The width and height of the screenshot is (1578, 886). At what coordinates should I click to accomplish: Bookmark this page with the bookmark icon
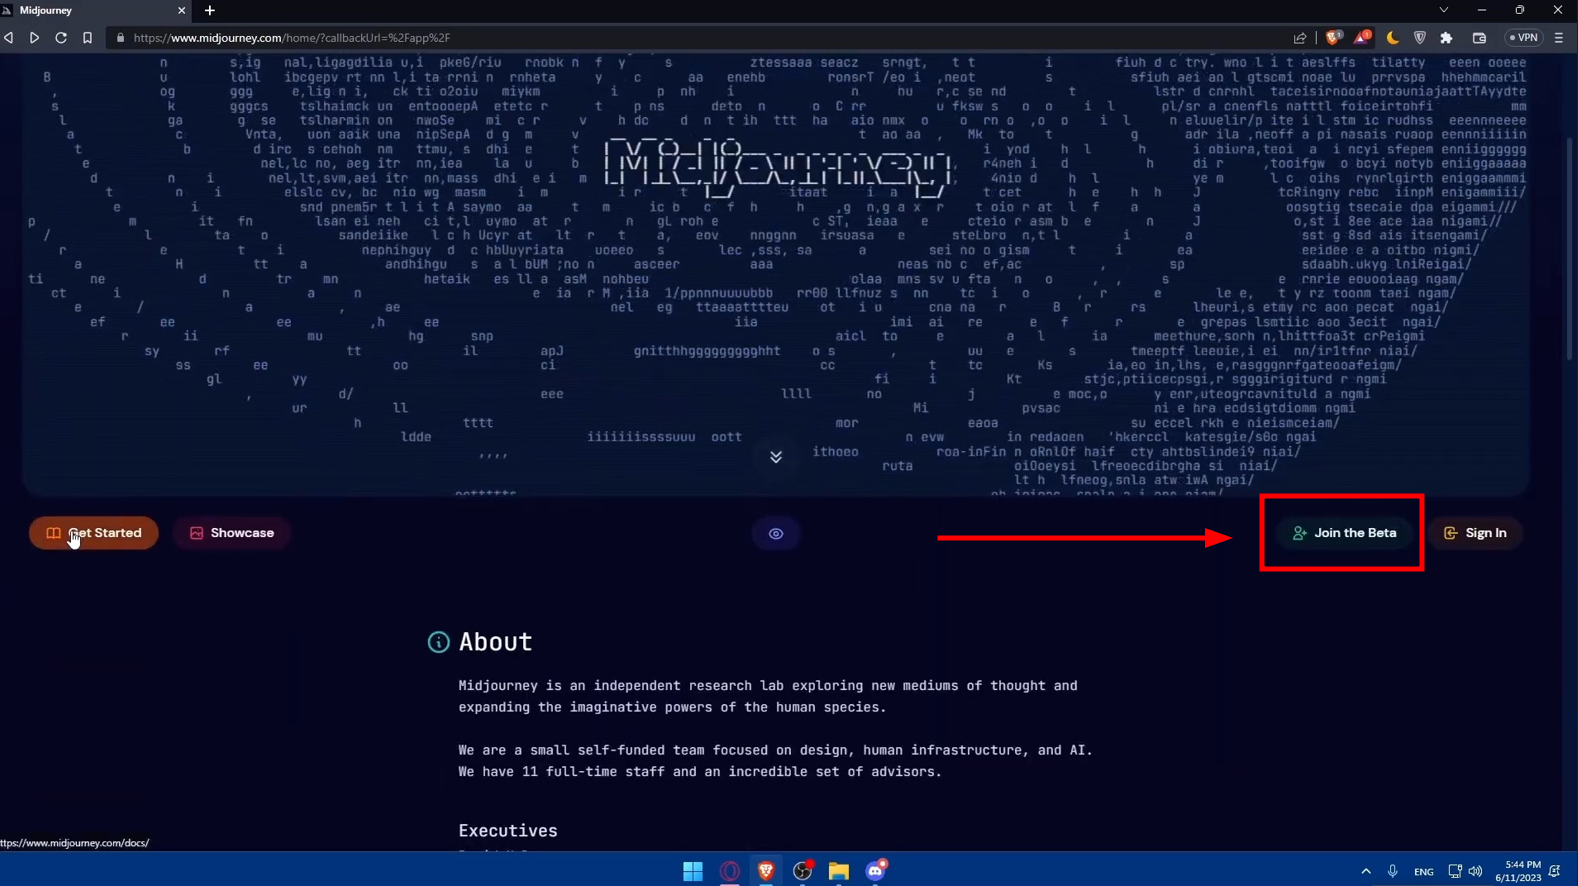click(87, 38)
